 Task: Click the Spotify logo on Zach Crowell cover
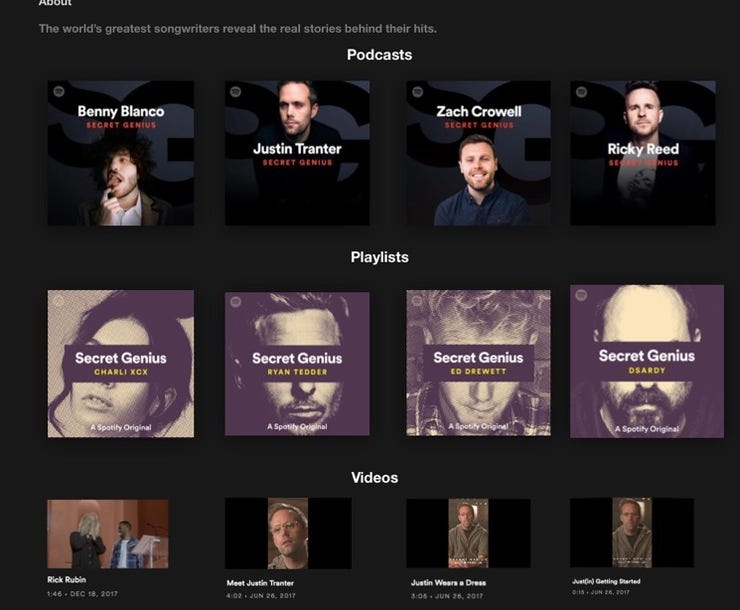(417, 92)
